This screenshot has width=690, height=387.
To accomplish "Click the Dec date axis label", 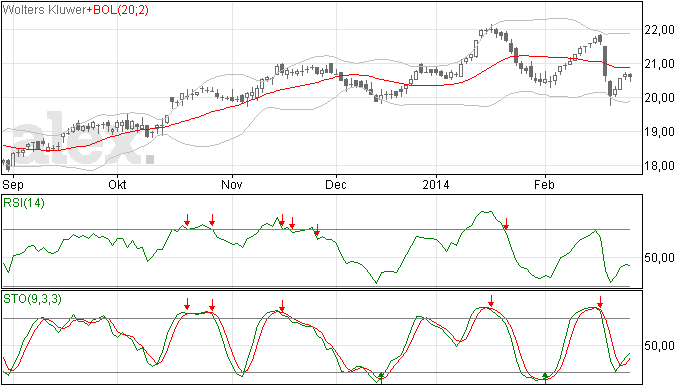I will (x=336, y=184).
